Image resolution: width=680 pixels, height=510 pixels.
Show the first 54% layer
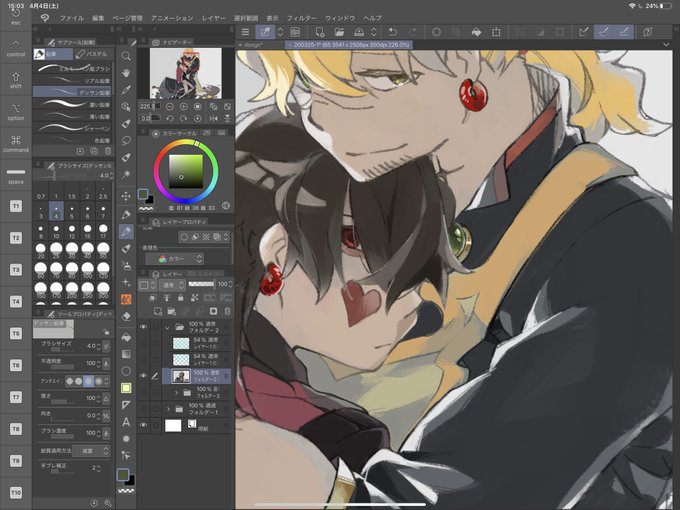pyautogui.click(x=144, y=343)
